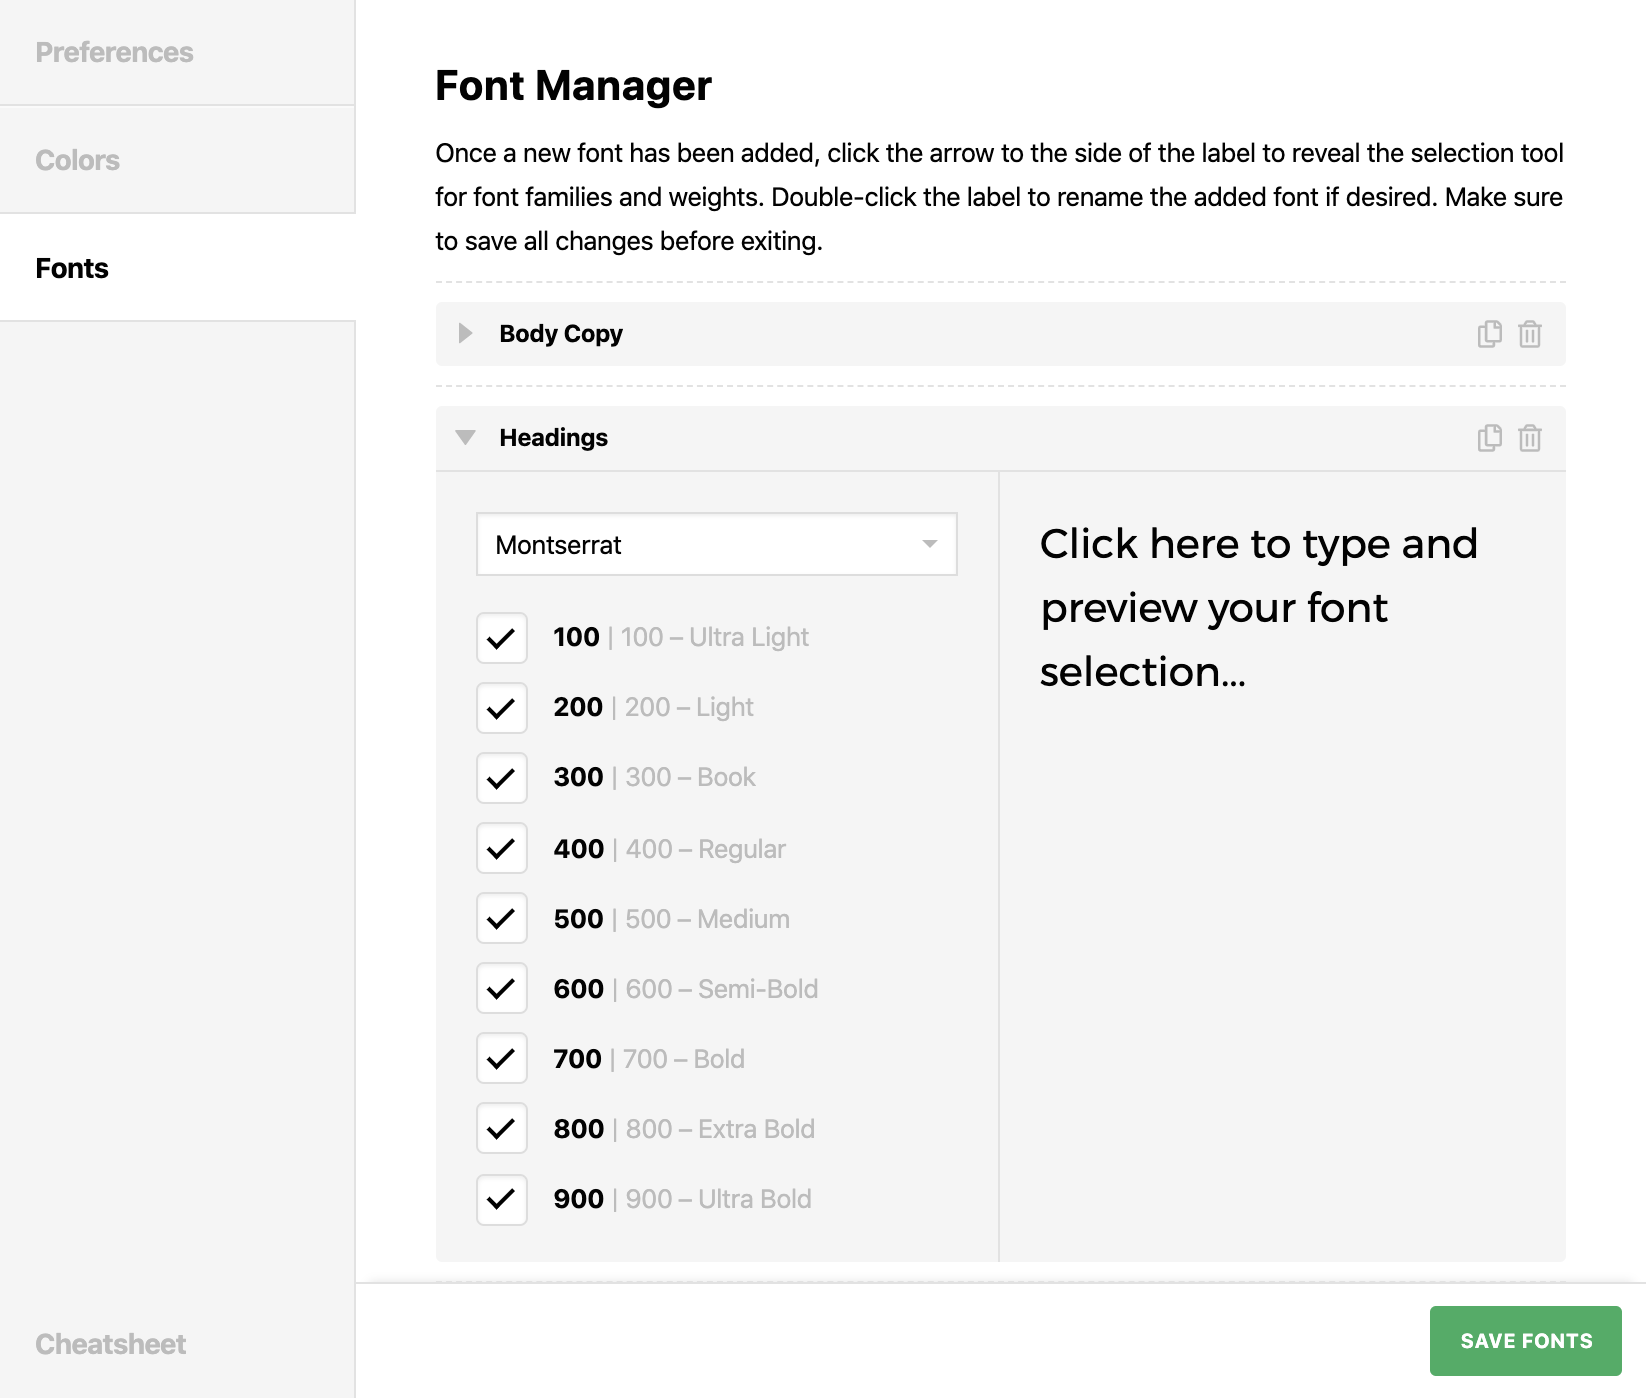Delete the Headings font entry

[x=1529, y=438]
